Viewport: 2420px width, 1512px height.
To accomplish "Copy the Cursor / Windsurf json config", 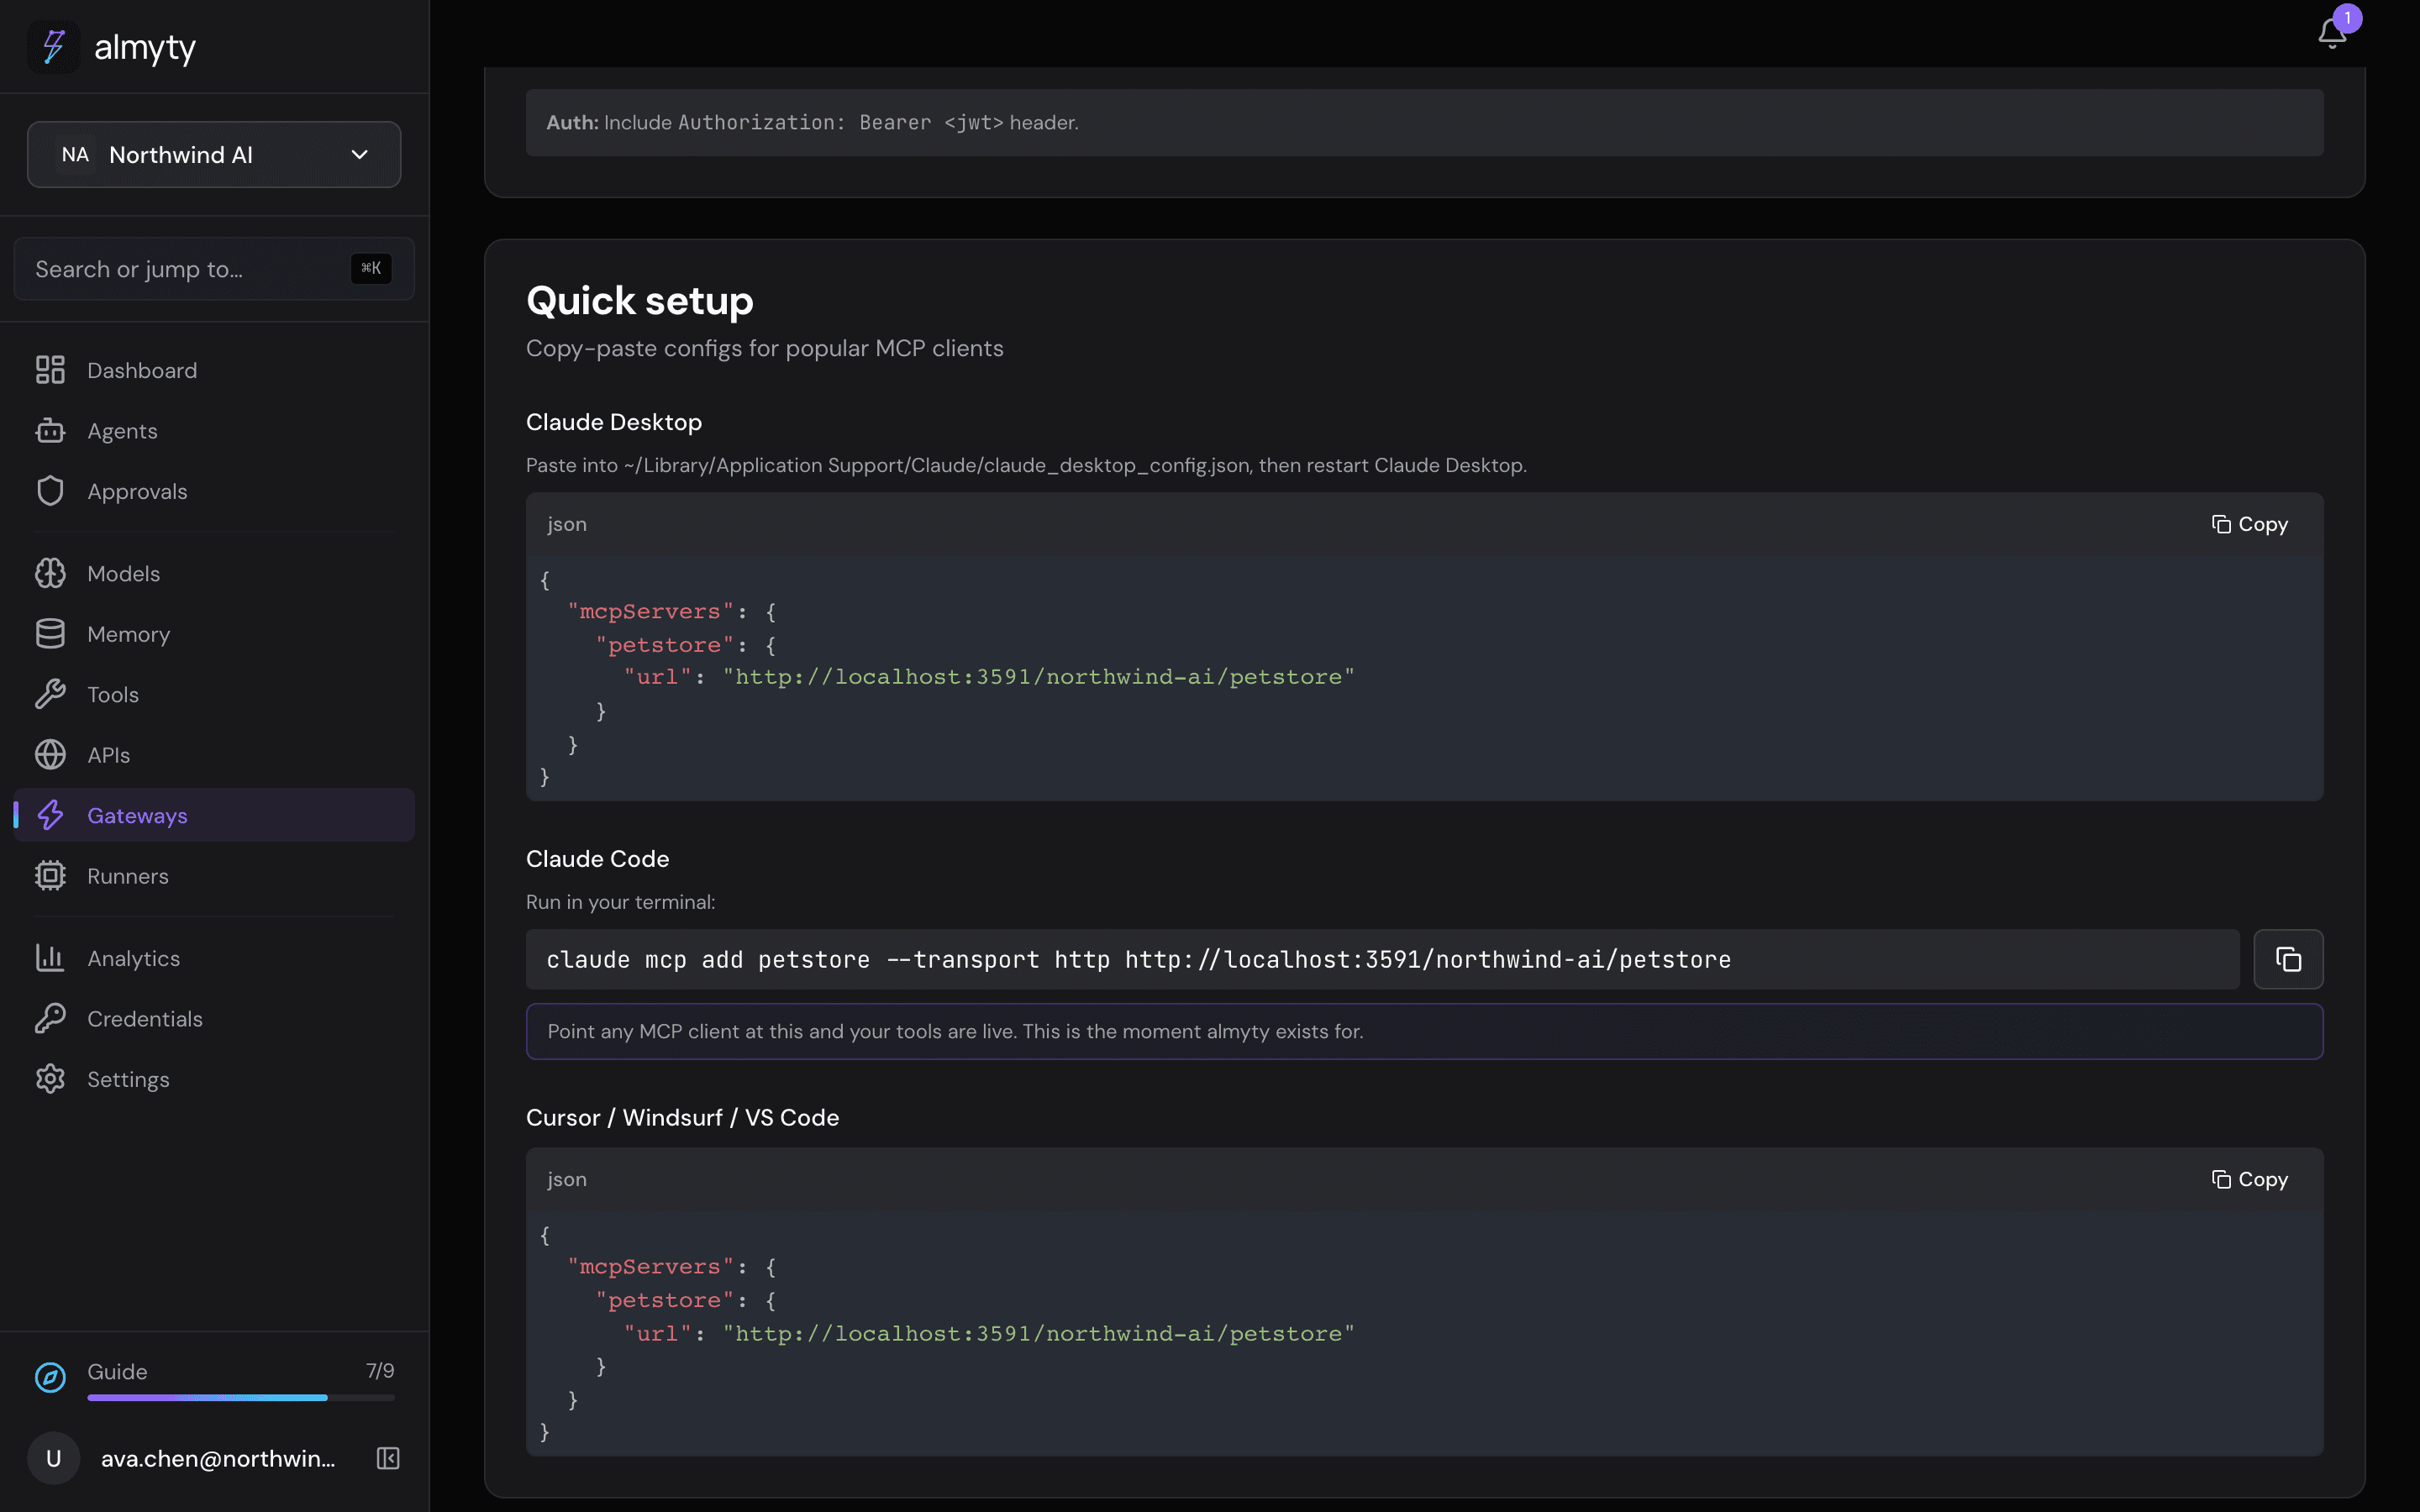I will (x=2249, y=1179).
